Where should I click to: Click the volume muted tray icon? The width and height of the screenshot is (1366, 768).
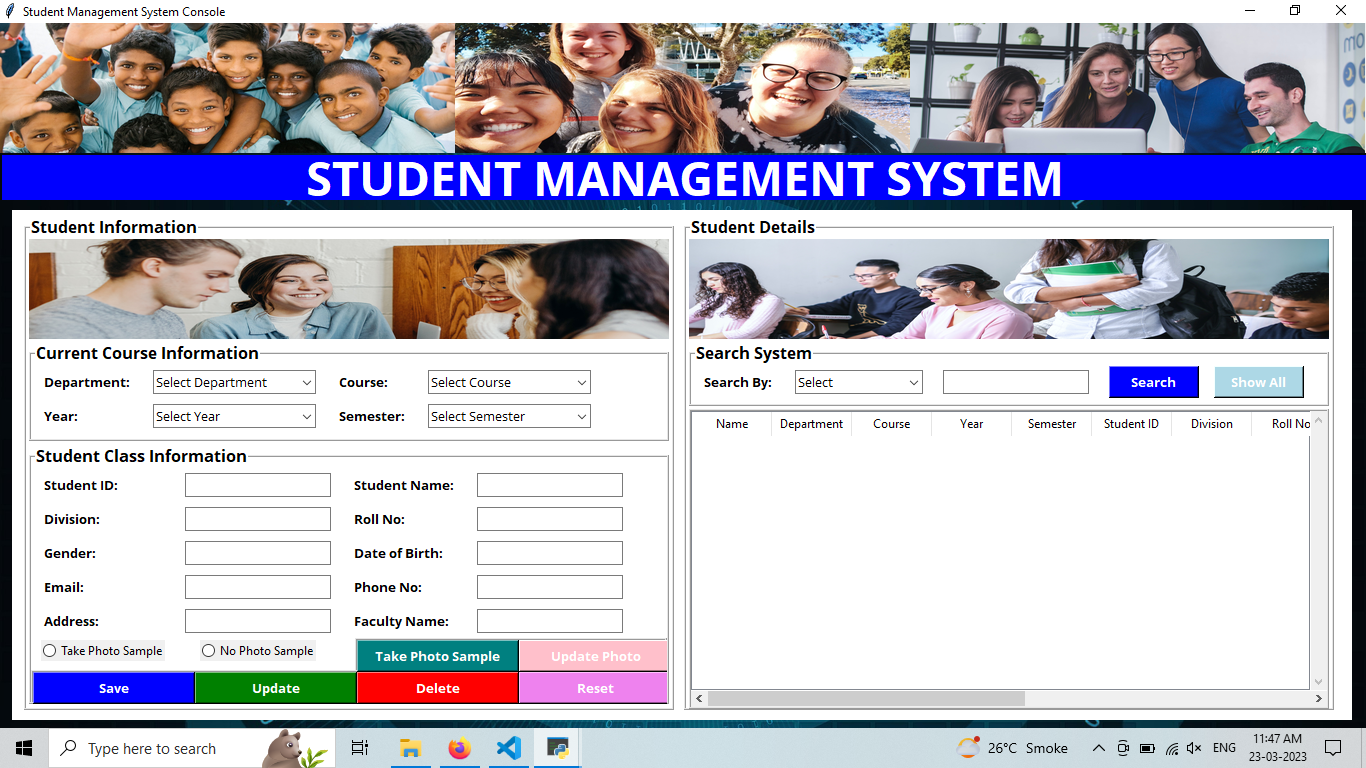[1194, 748]
